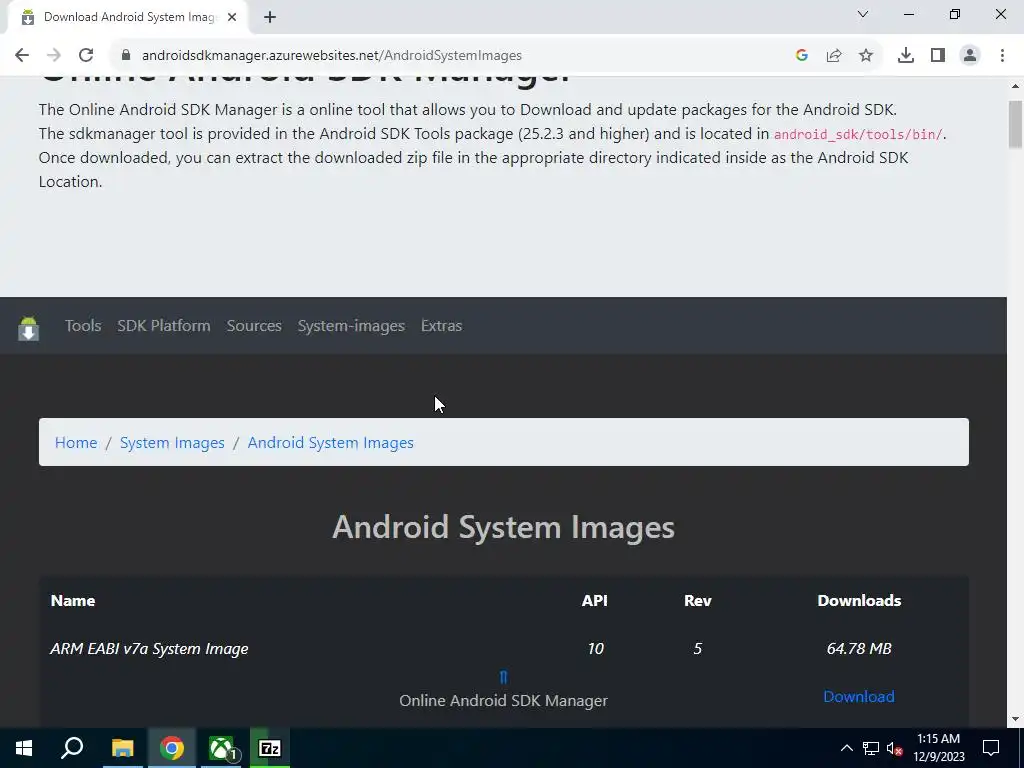Screen dimensions: 1024x768
Task: Open 7-Zip from the taskbar
Action: click(x=270, y=748)
